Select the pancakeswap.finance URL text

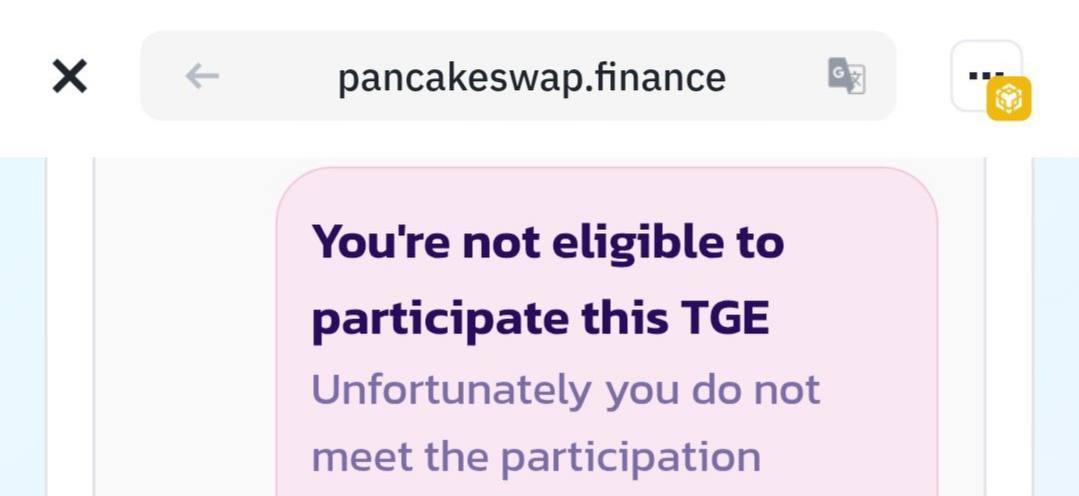click(x=531, y=78)
